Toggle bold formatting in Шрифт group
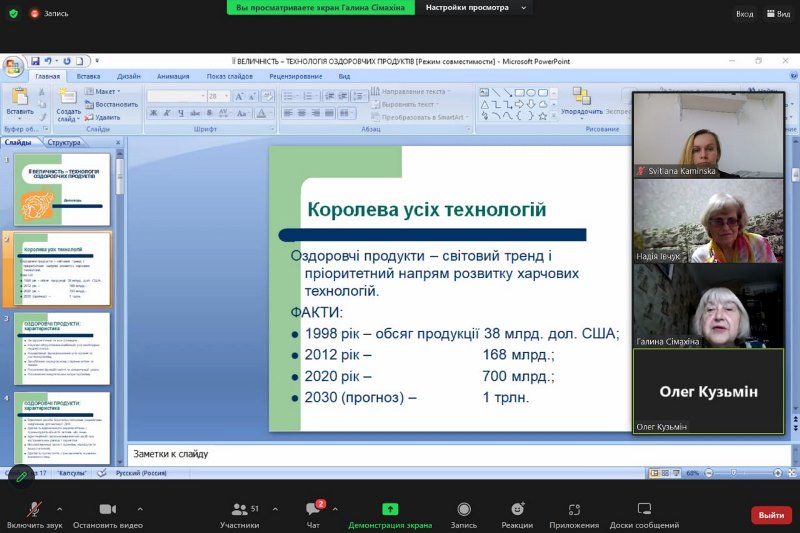The image size is (800, 533). tap(153, 113)
